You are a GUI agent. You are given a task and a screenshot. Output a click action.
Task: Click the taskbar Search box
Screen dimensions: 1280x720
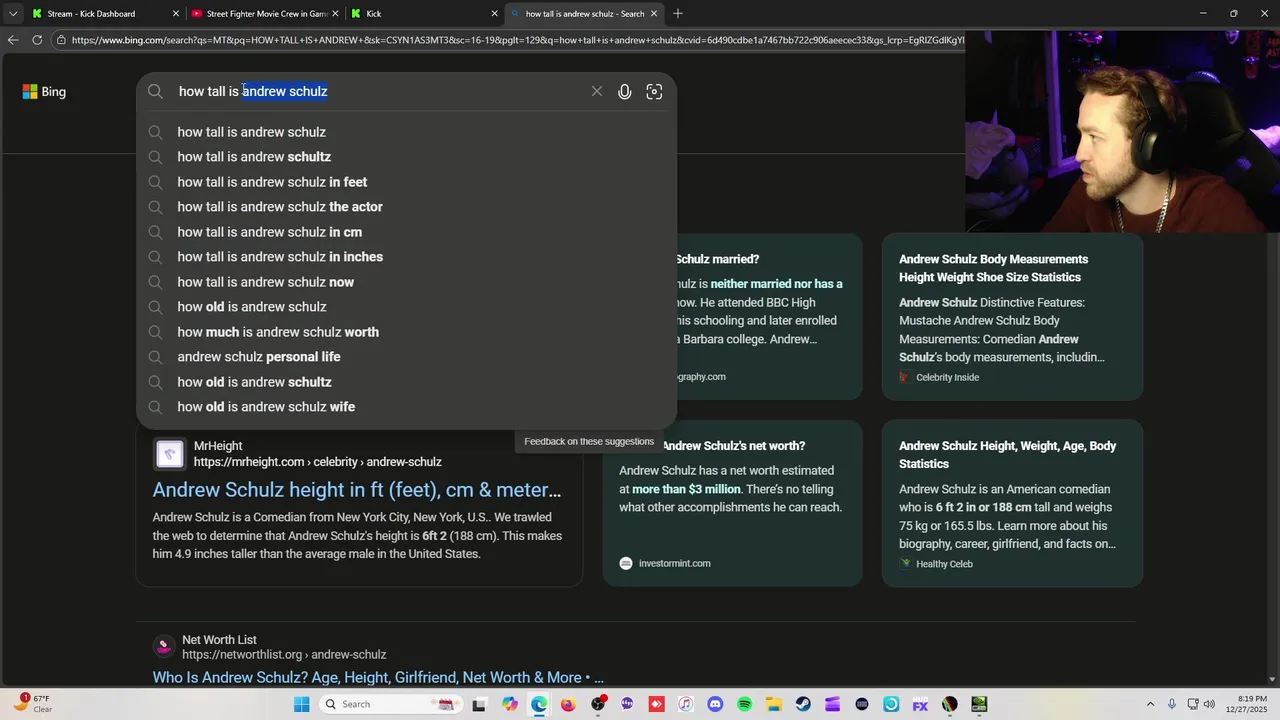[391, 704]
